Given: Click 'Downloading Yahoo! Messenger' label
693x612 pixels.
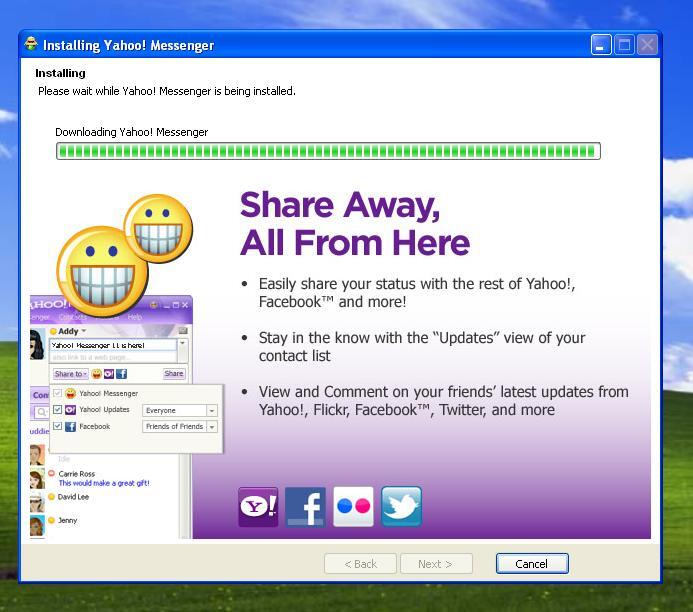Looking at the screenshot, I should pyautogui.click(x=131, y=132).
